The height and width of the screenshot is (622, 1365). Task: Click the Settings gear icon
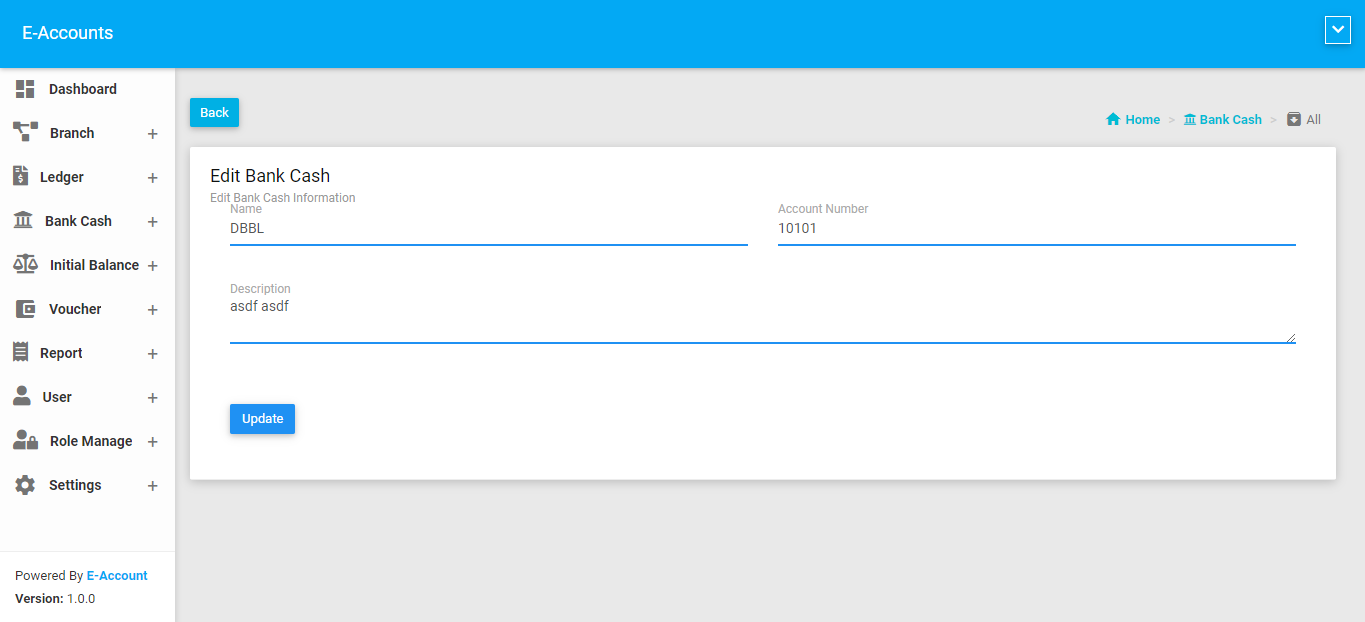pos(25,485)
